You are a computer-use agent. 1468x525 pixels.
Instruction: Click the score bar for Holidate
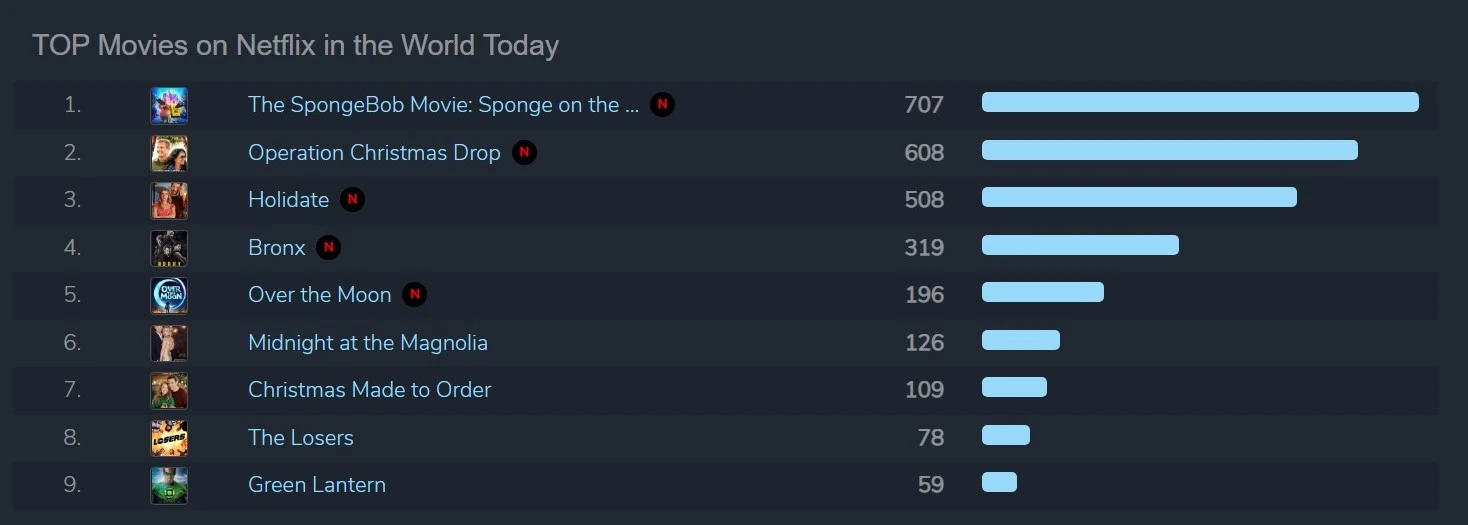pyautogui.click(x=1139, y=198)
